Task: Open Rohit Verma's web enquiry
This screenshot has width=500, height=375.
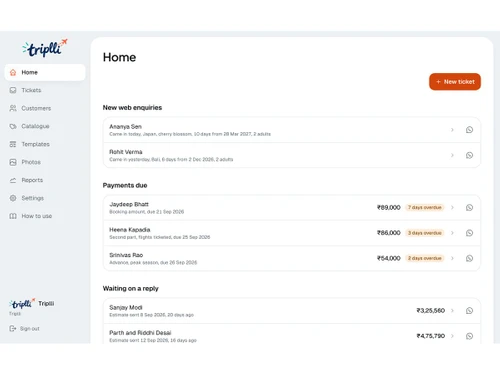Action: click(x=292, y=155)
